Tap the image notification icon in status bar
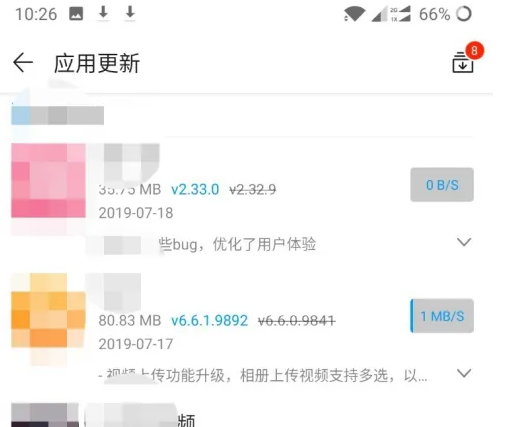506x427 pixels. (x=76, y=14)
